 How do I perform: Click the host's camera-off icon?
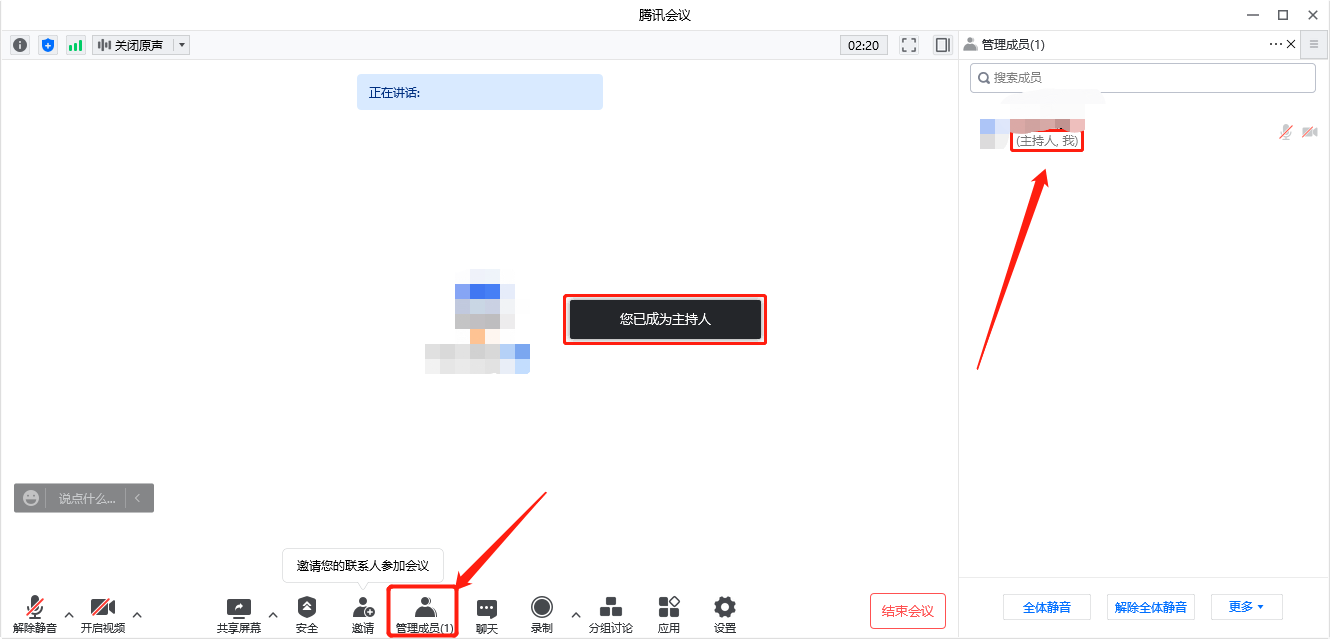1309,132
